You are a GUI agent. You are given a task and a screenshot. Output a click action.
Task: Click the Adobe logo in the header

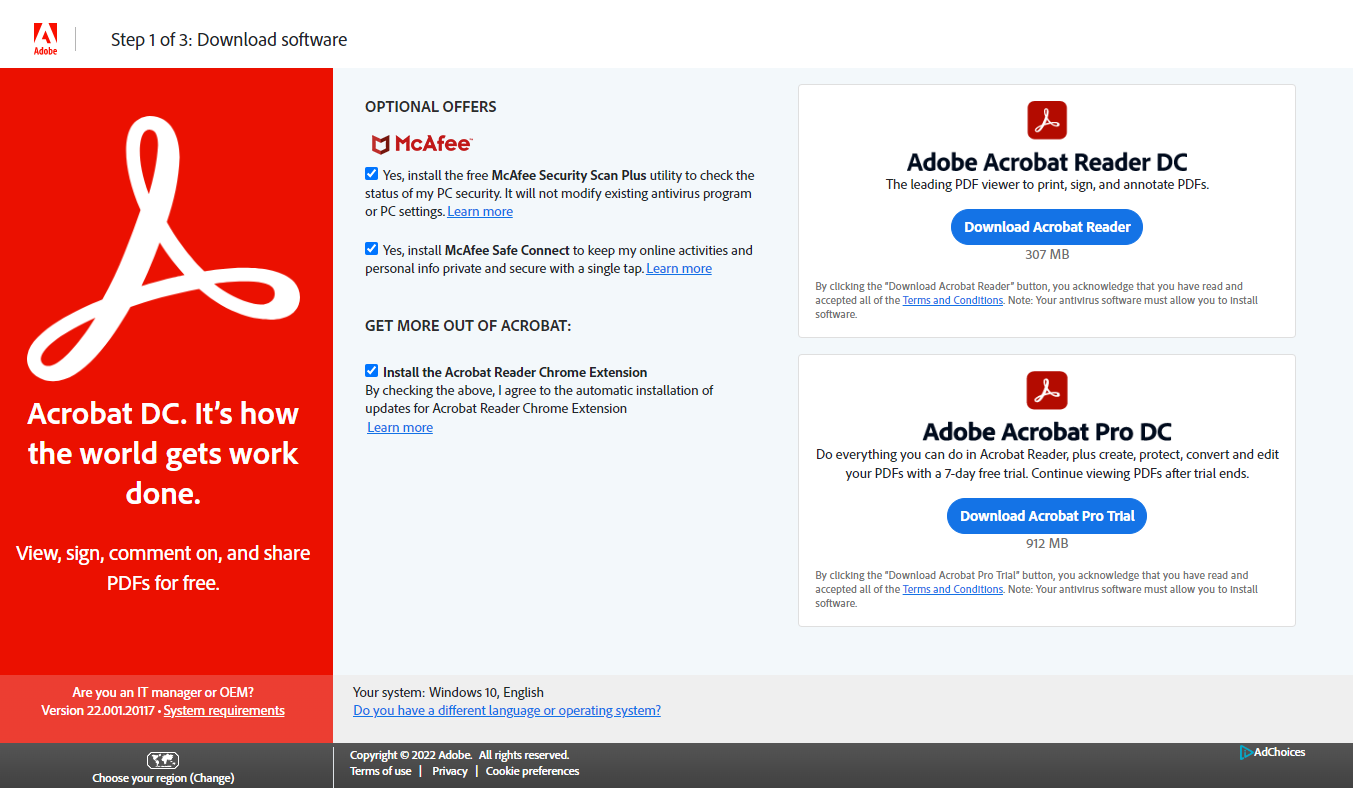click(45, 39)
